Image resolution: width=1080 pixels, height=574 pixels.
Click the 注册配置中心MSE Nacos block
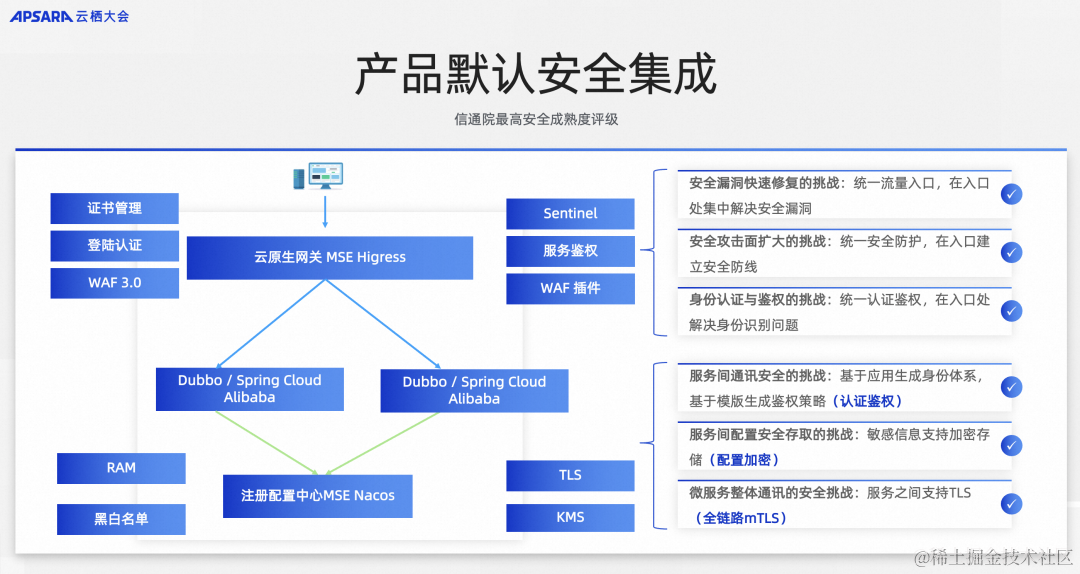(x=318, y=495)
